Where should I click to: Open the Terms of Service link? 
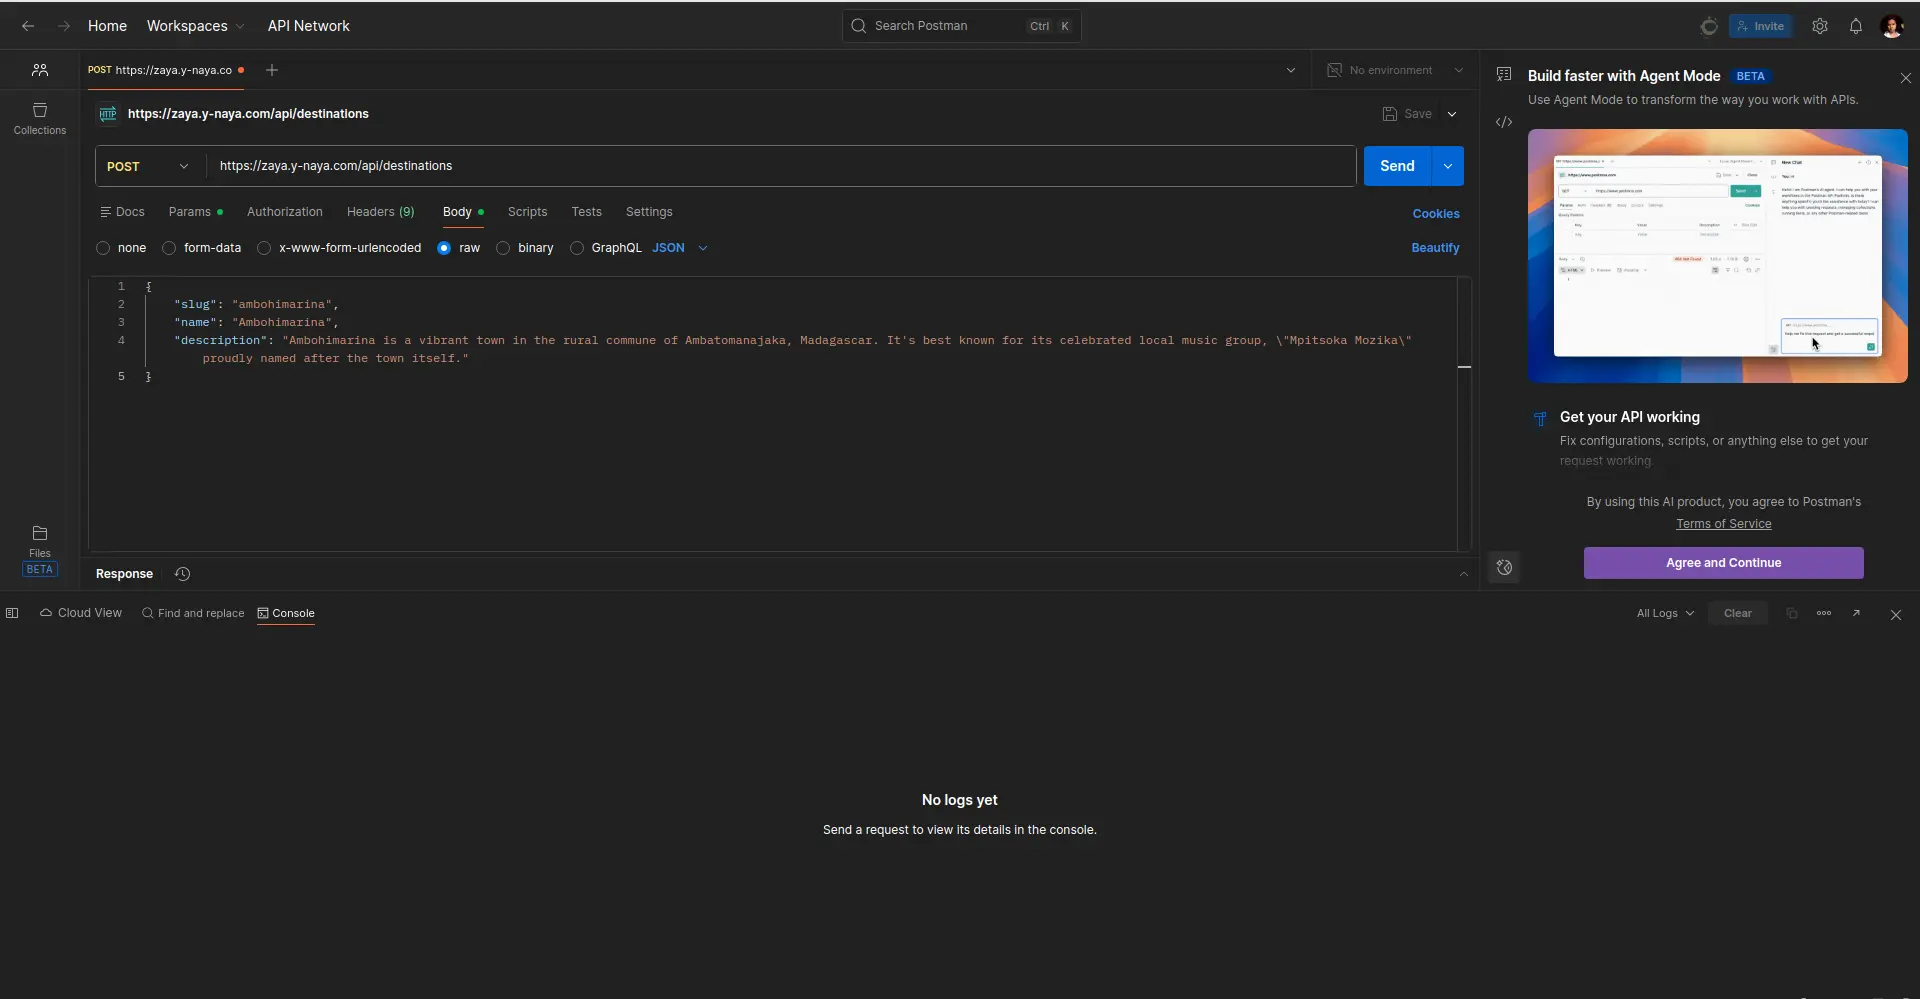point(1724,524)
